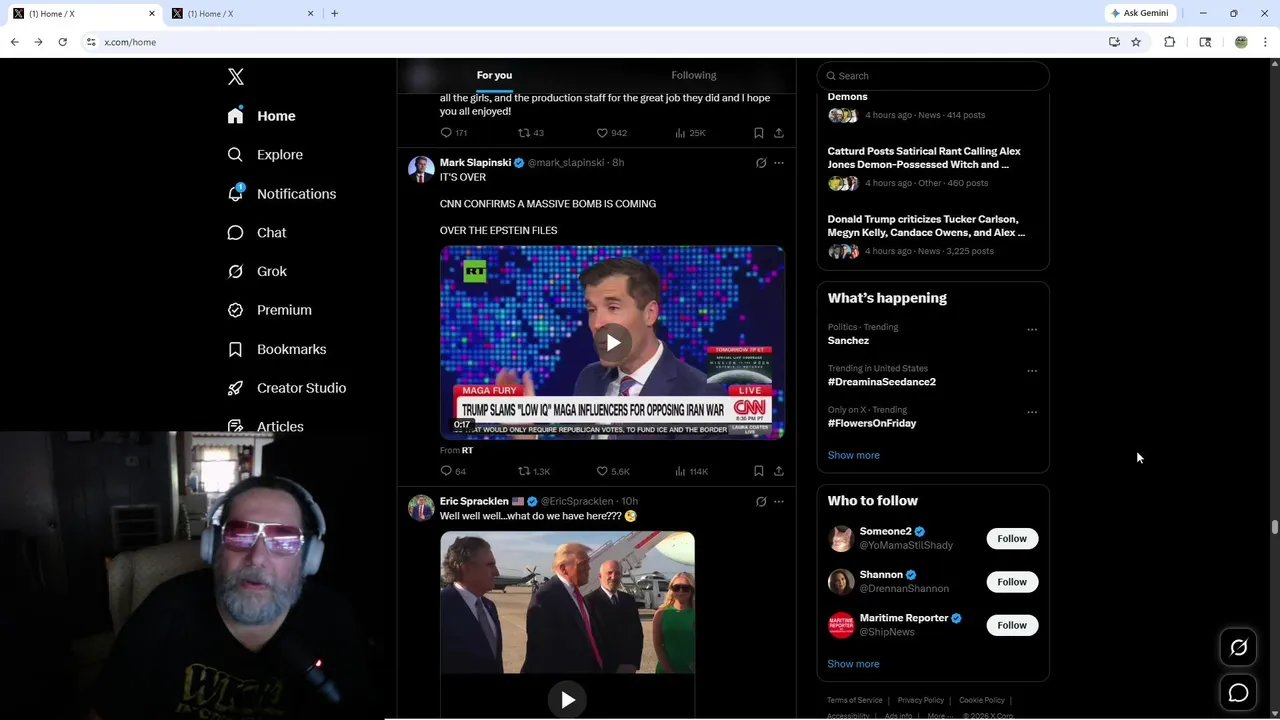Follow Maritime Reporter
The image size is (1280, 720).
[1012, 625]
